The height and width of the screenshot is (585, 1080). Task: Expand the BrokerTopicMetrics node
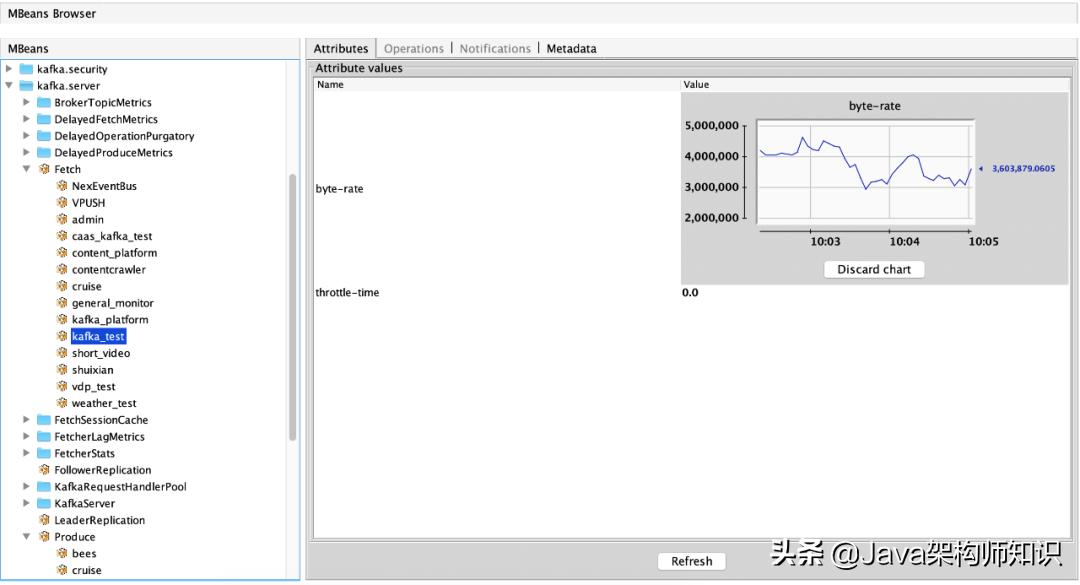point(26,102)
